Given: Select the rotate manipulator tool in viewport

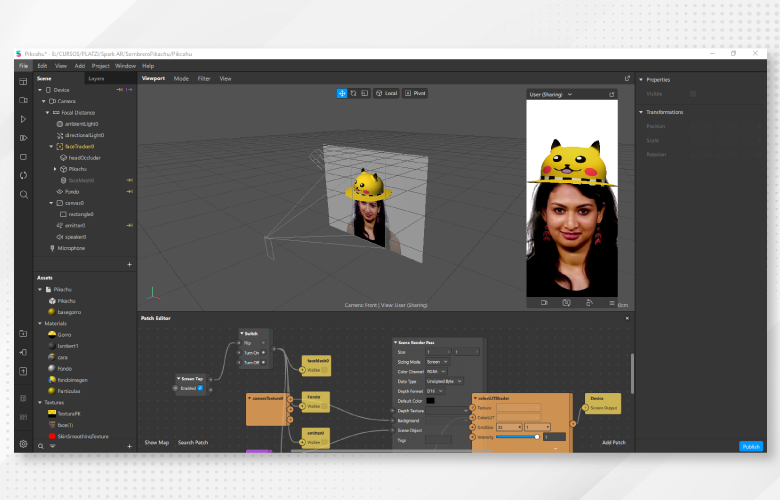Looking at the screenshot, I should coord(353,93).
